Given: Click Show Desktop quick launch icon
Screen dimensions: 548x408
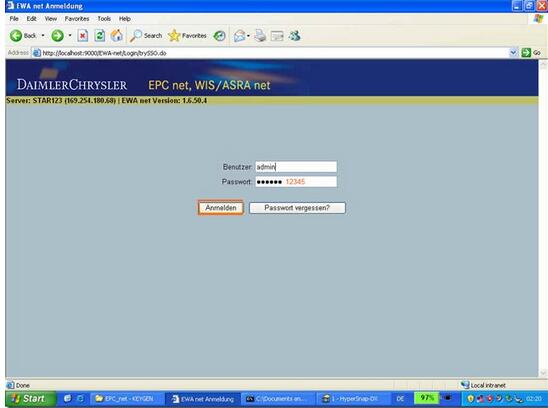Looking at the screenshot, I should click(67, 399).
